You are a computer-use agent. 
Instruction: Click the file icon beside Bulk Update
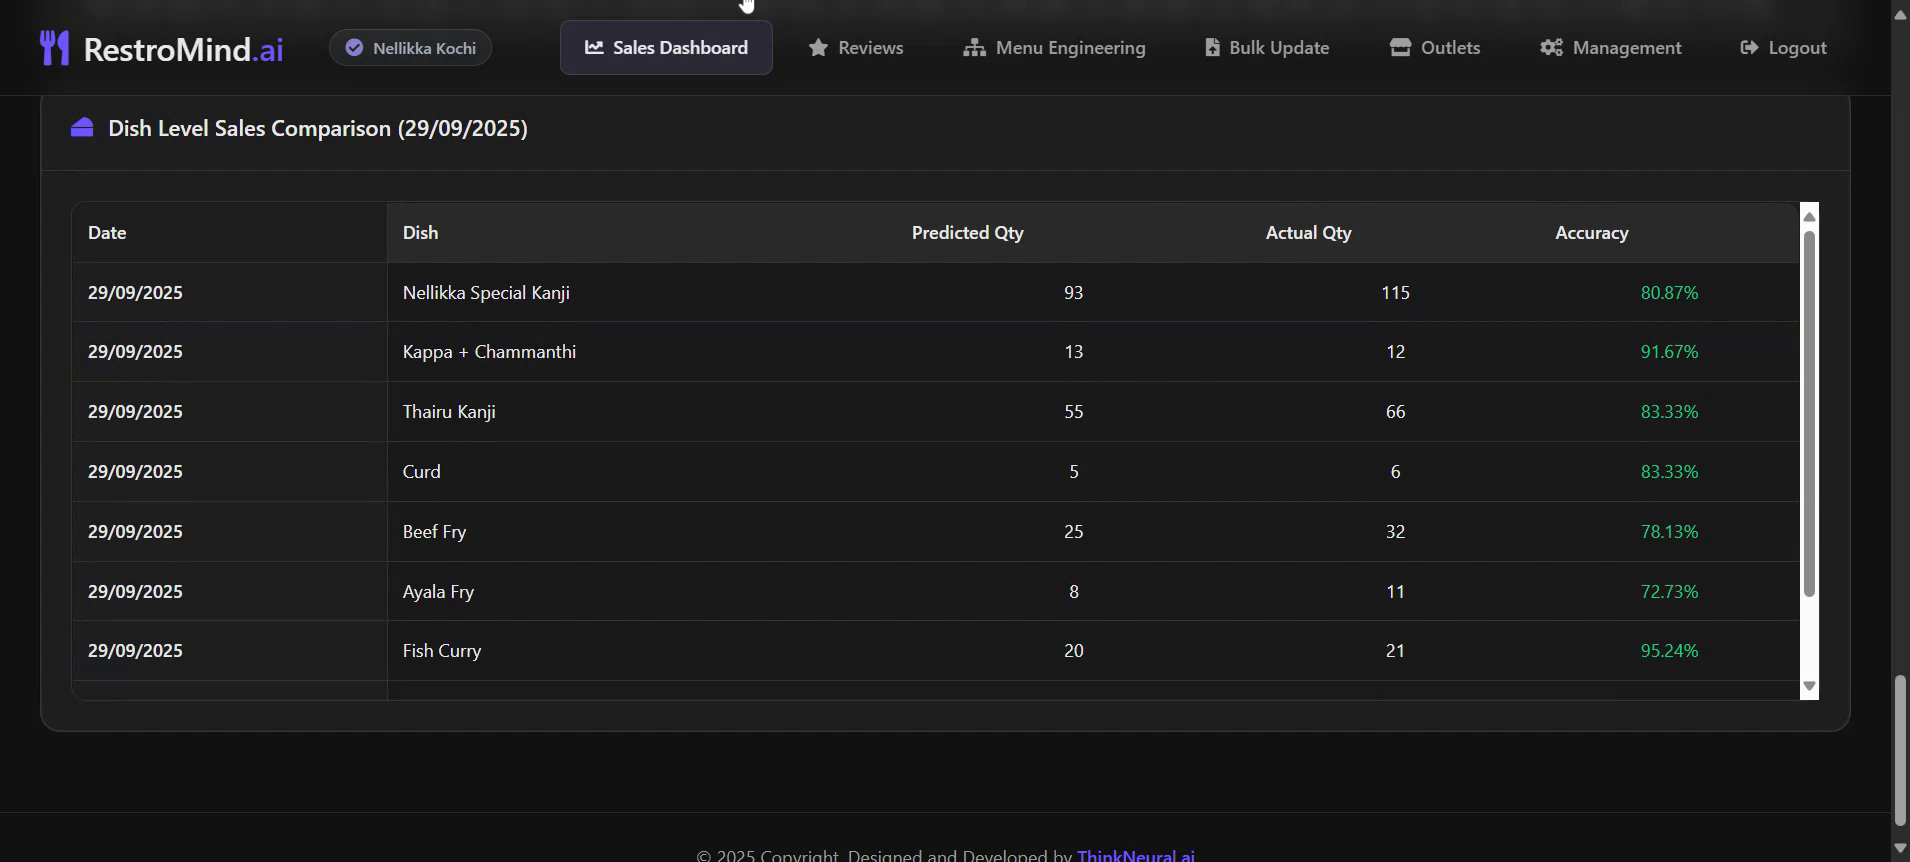1212,47
